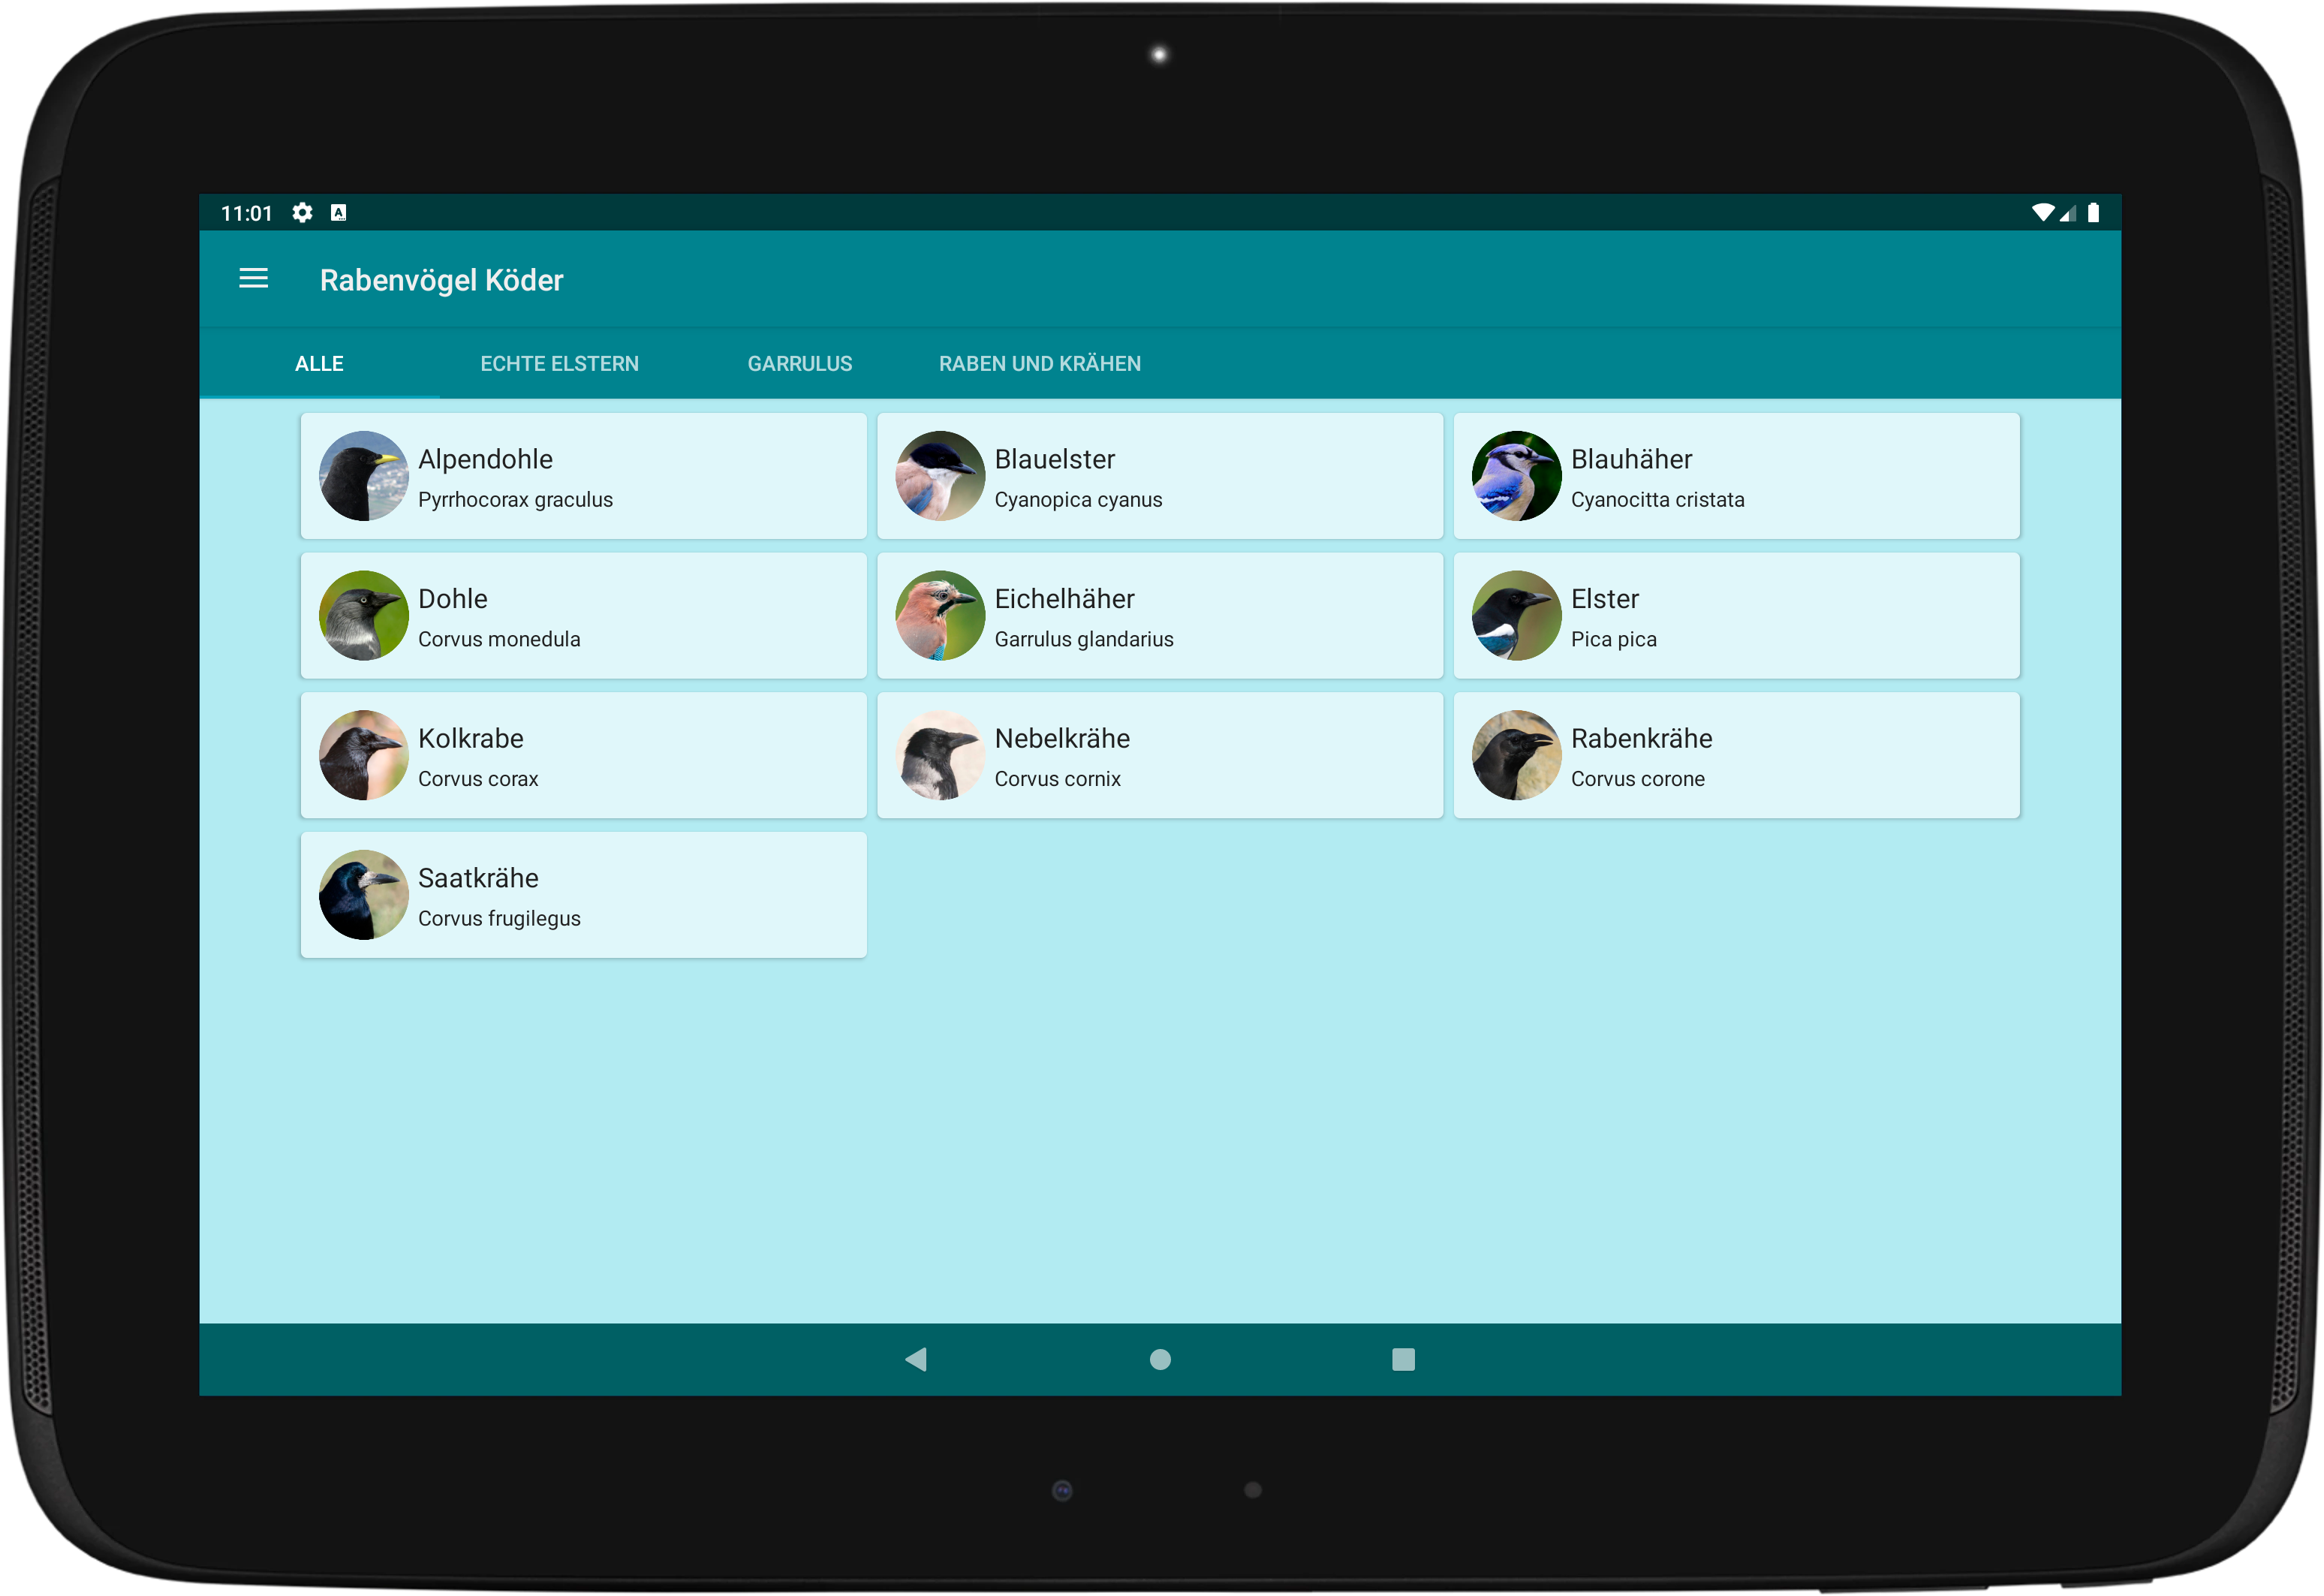Open the hamburger navigation menu
The height and width of the screenshot is (1596, 2324).
pos(253,279)
